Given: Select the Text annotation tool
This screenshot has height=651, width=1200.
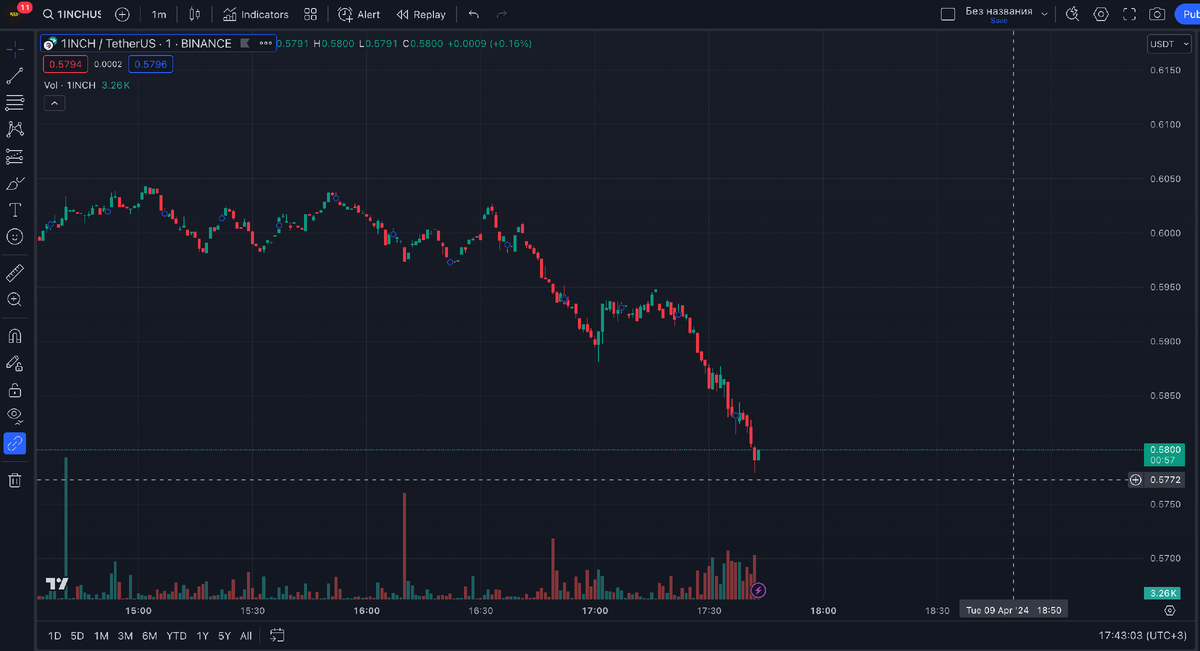Looking at the screenshot, I should point(15,210).
